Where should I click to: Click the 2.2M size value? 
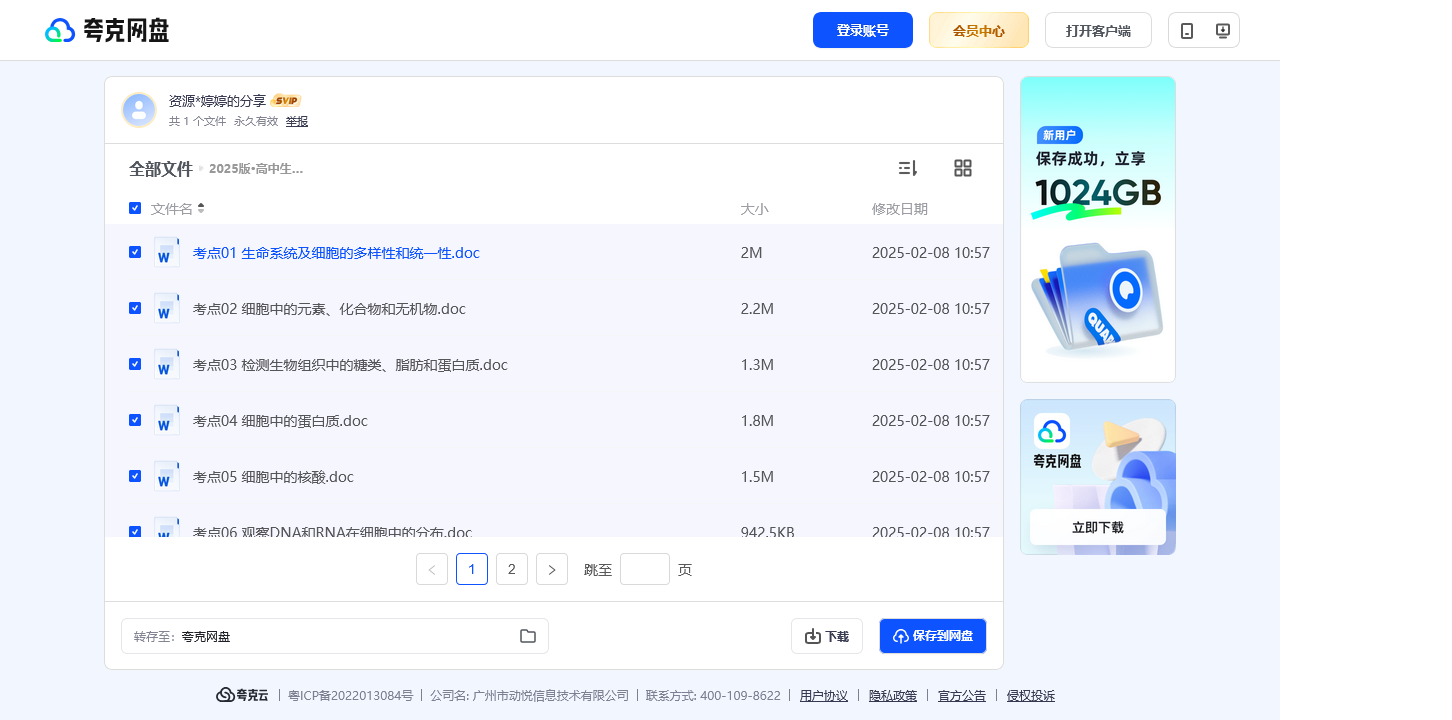(x=757, y=309)
